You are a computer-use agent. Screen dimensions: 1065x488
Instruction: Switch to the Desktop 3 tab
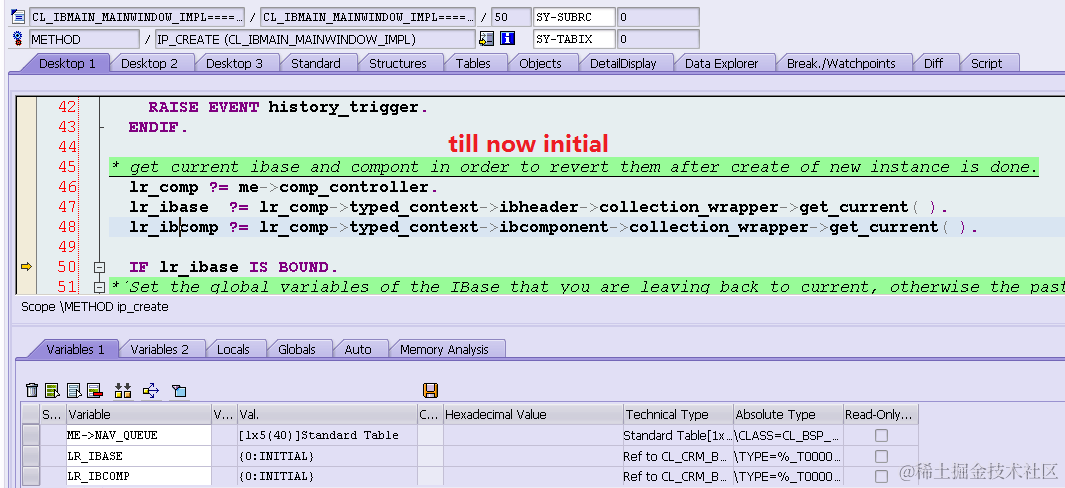click(234, 63)
